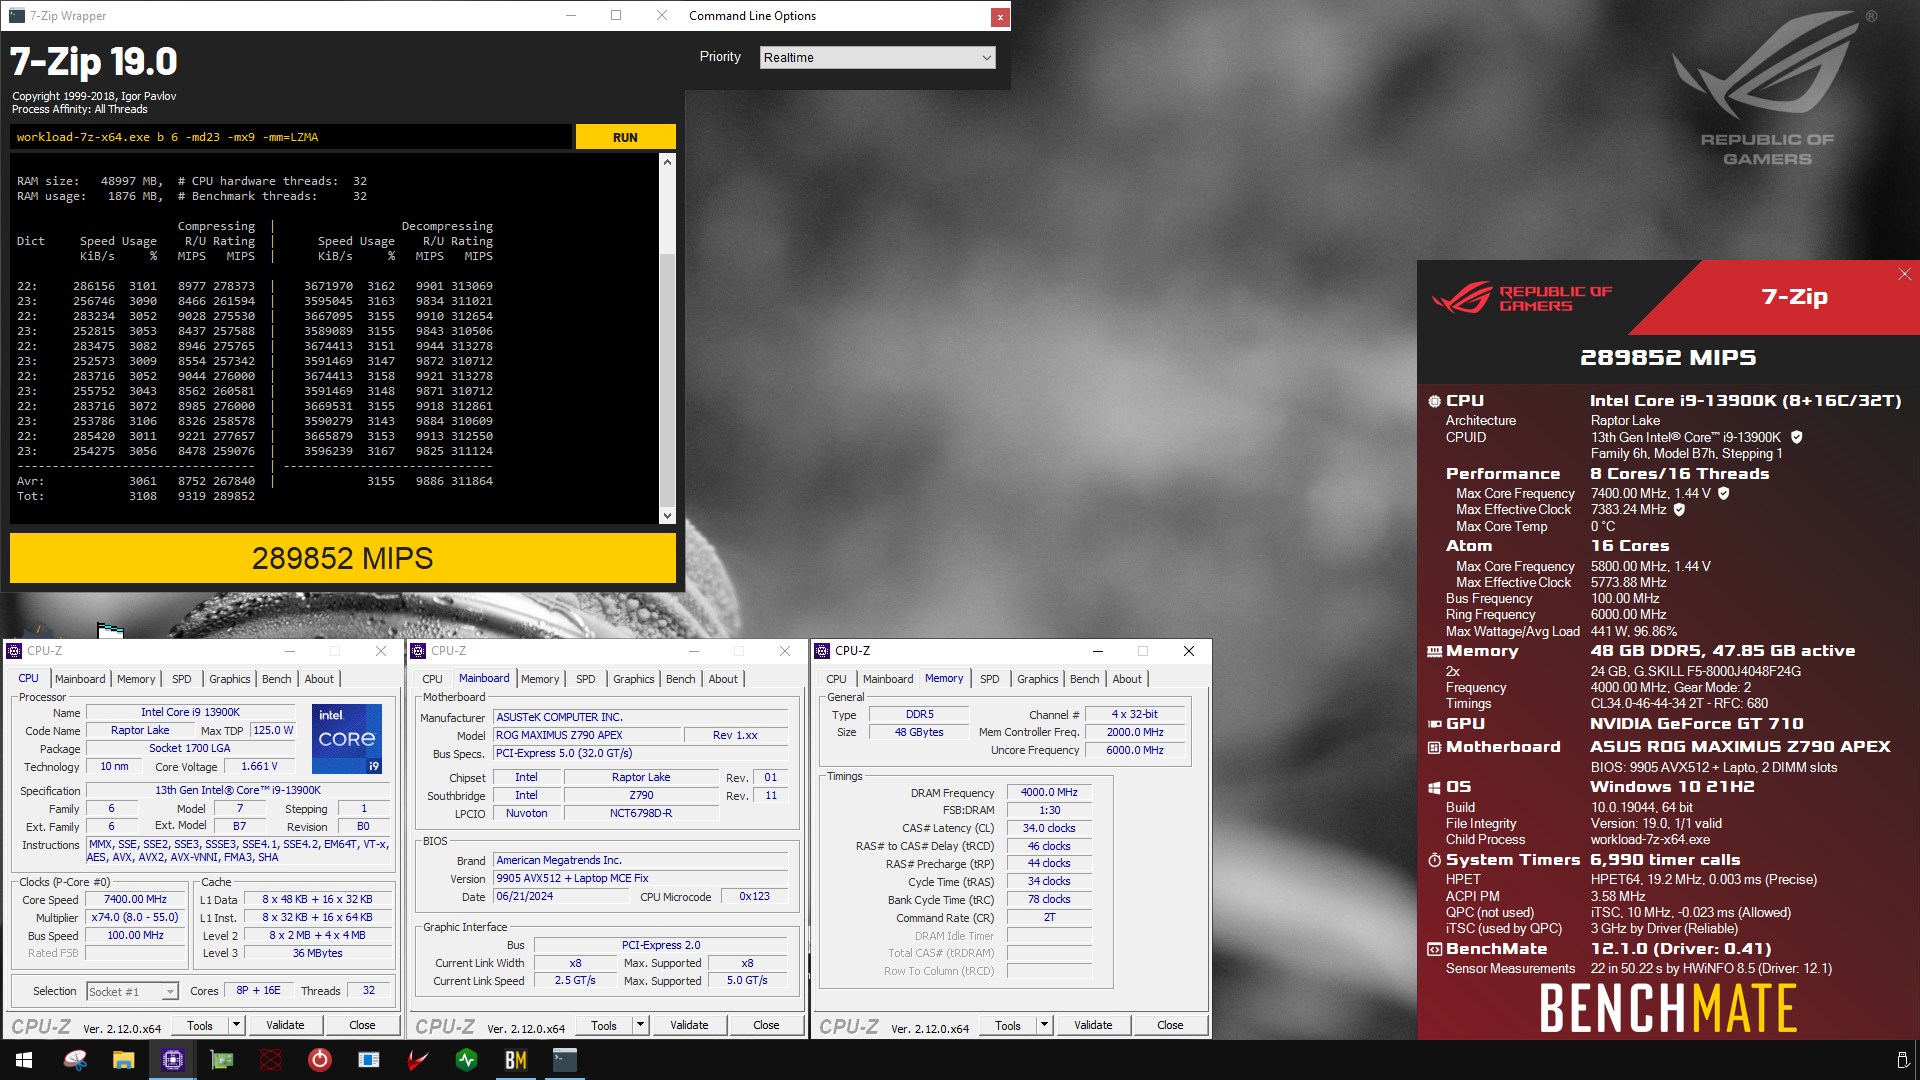Screen dimensions: 1920x1080
Task: Click the CPUID verified shield checkmark
Action: click(x=1796, y=437)
